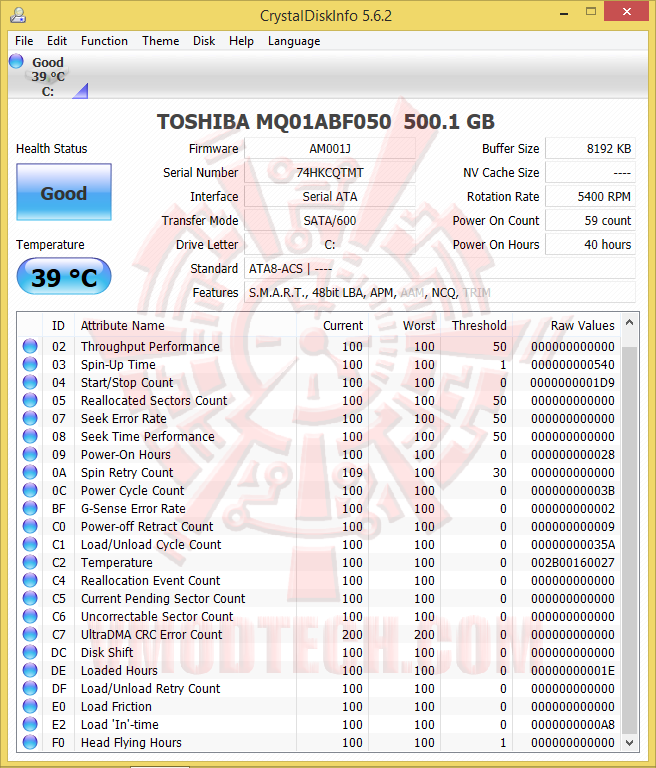This screenshot has height=768, width=656.
Task: Click the status orb for Loaded Hours
Action: tap(30, 671)
